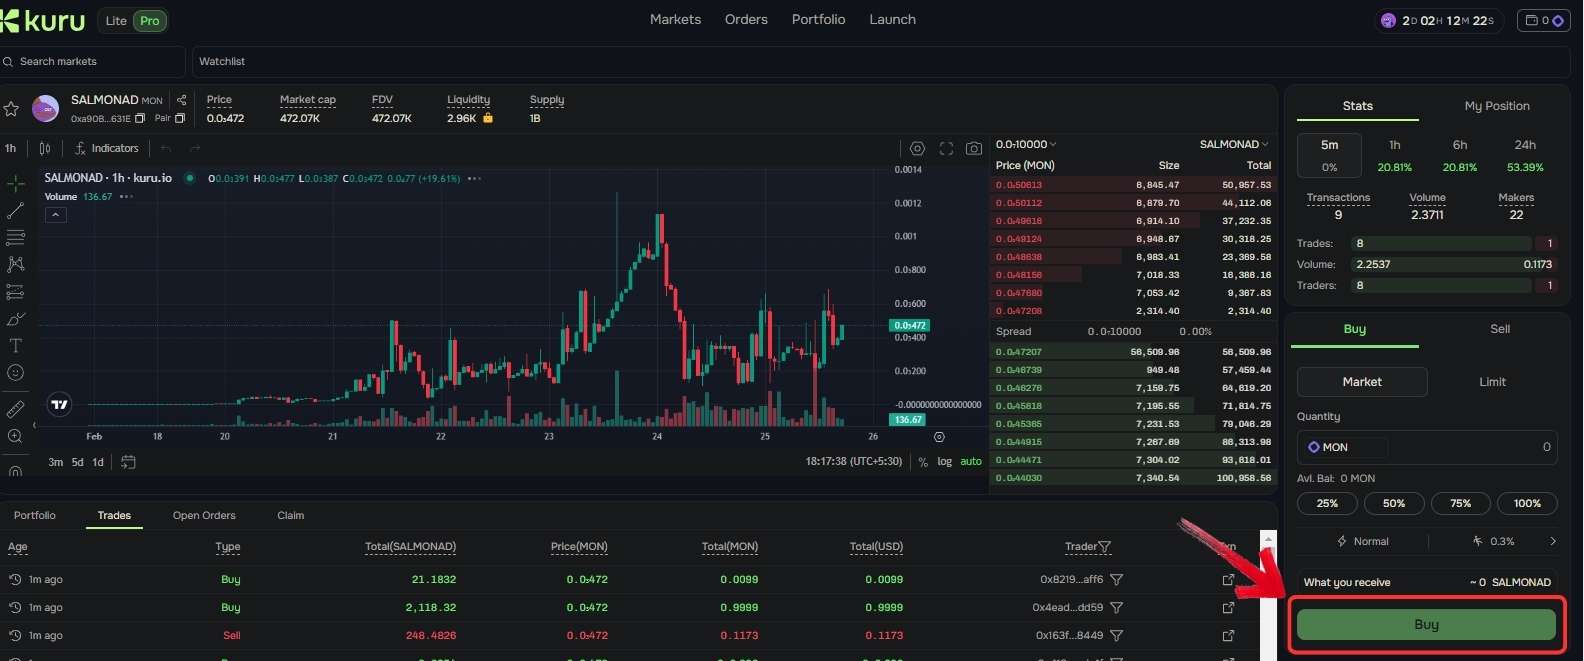Select the crosshair cursor tool
Viewport: 1584px width, 661px height.
15,184
